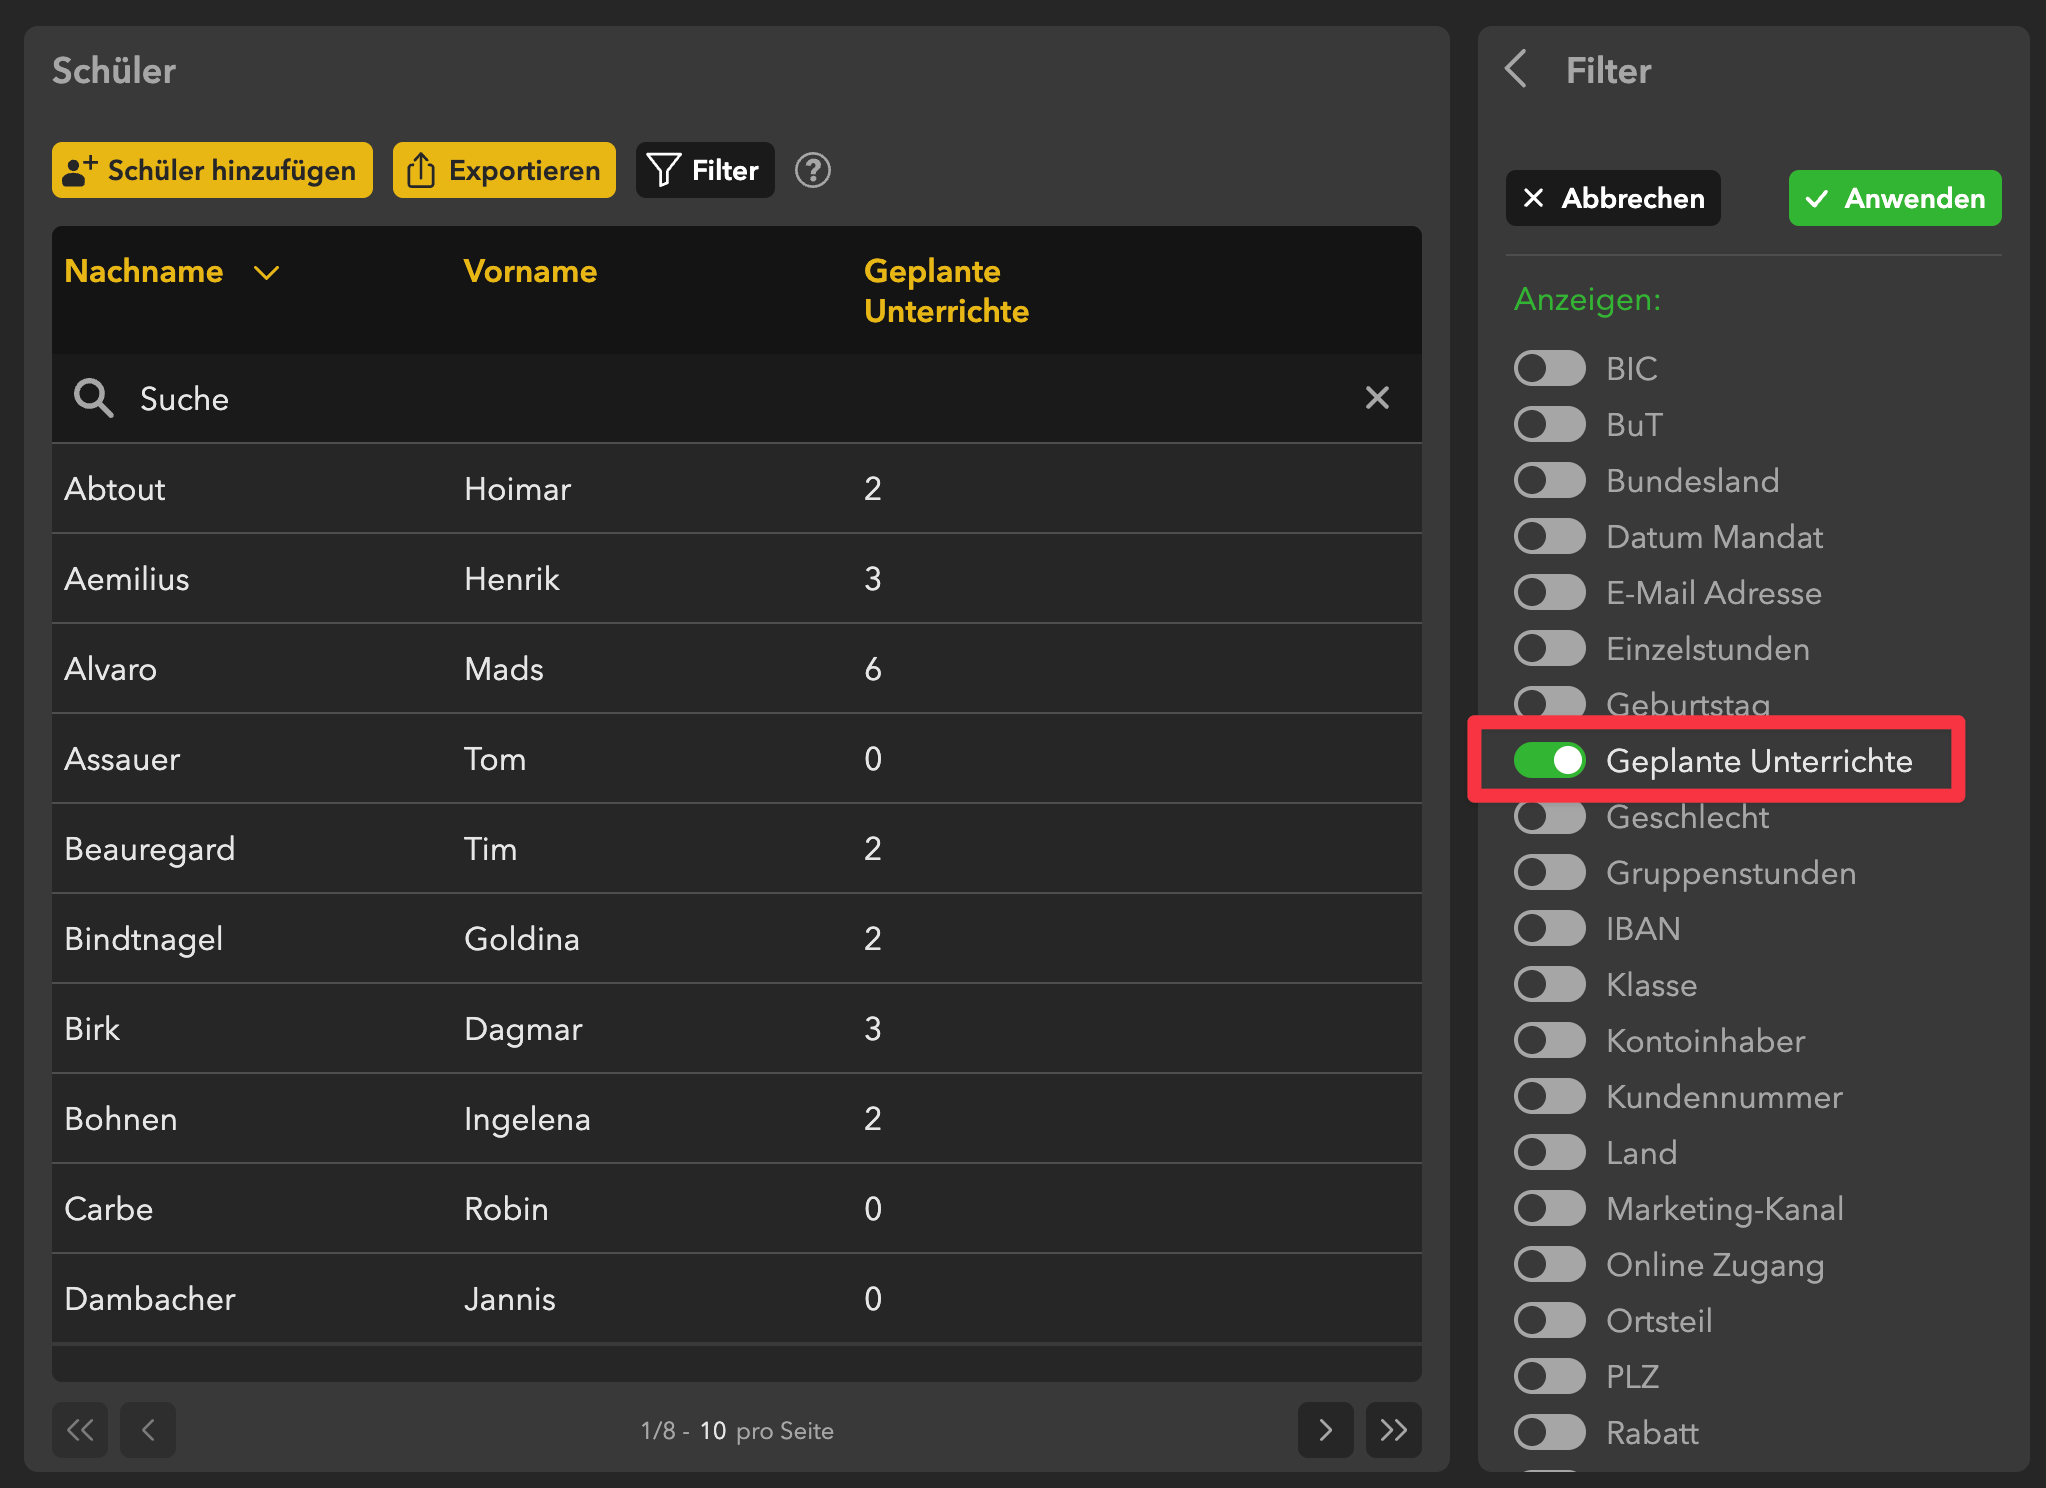
Task: Open the Filter funnel button
Action: click(705, 170)
